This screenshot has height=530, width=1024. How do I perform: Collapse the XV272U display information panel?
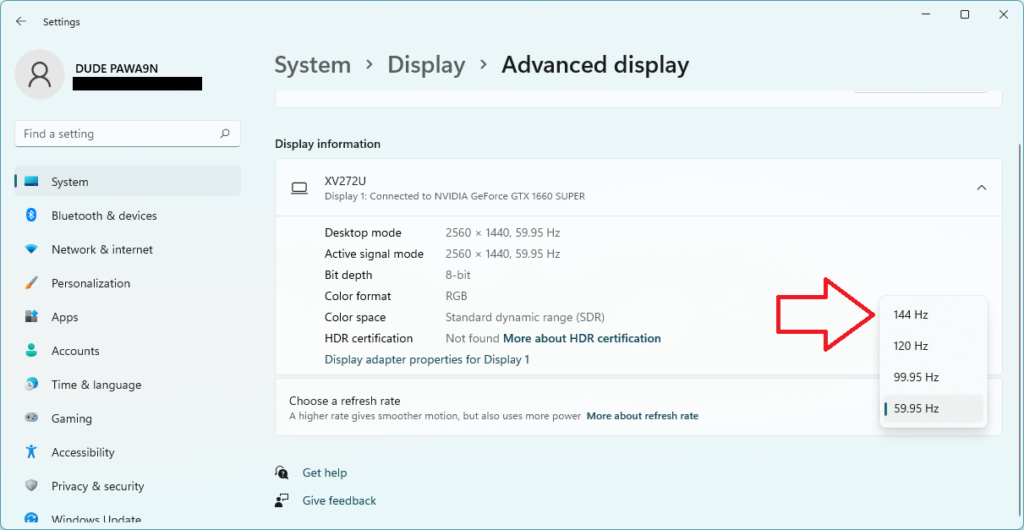point(981,188)
